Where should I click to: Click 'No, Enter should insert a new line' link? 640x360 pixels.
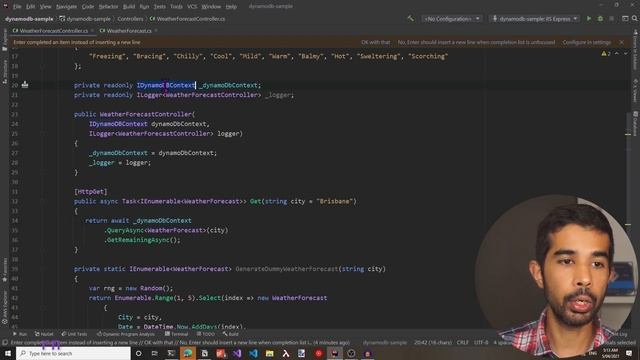[x=476, y=42]
